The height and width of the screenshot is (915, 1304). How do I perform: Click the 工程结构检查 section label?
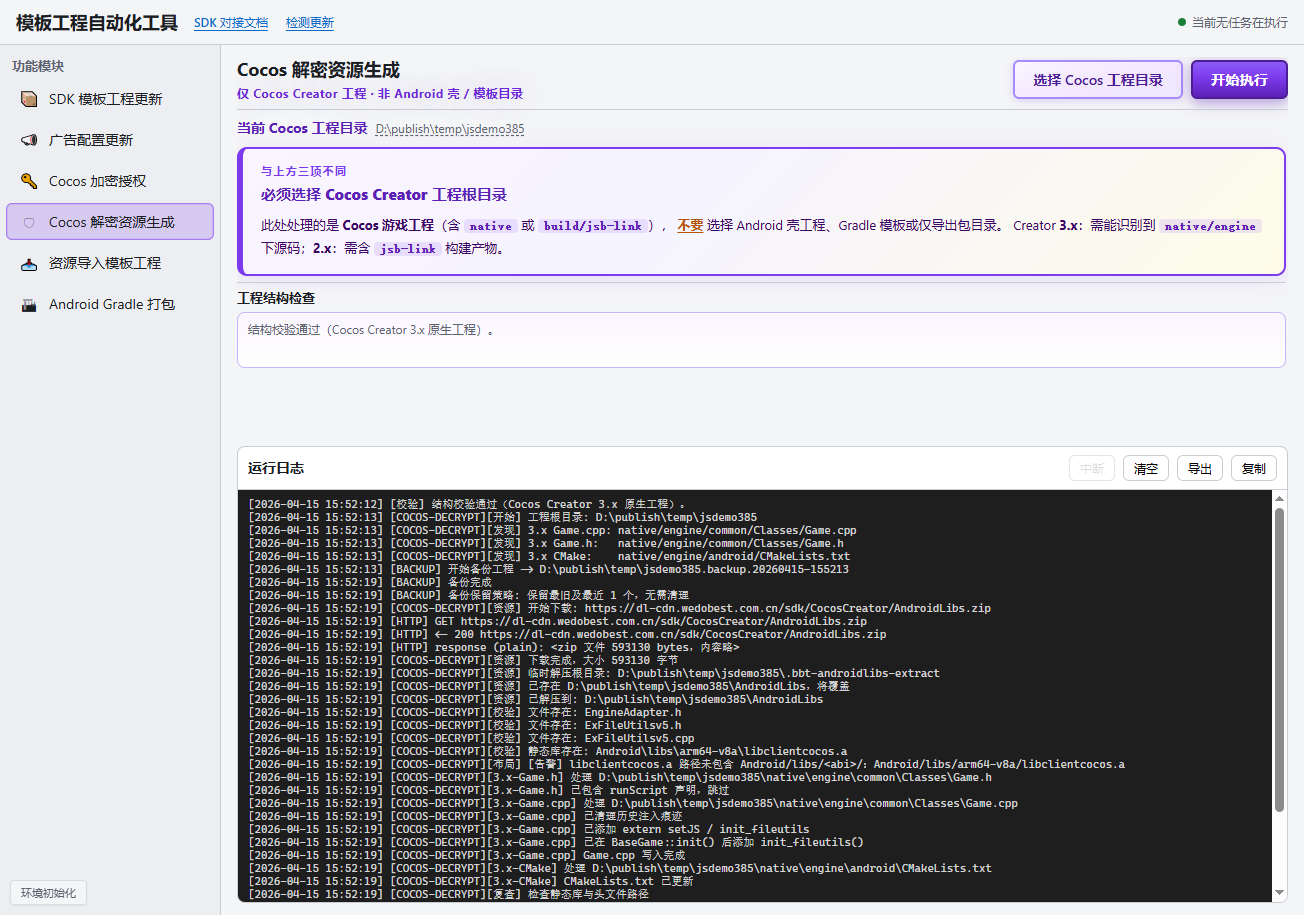pos(277,298)
